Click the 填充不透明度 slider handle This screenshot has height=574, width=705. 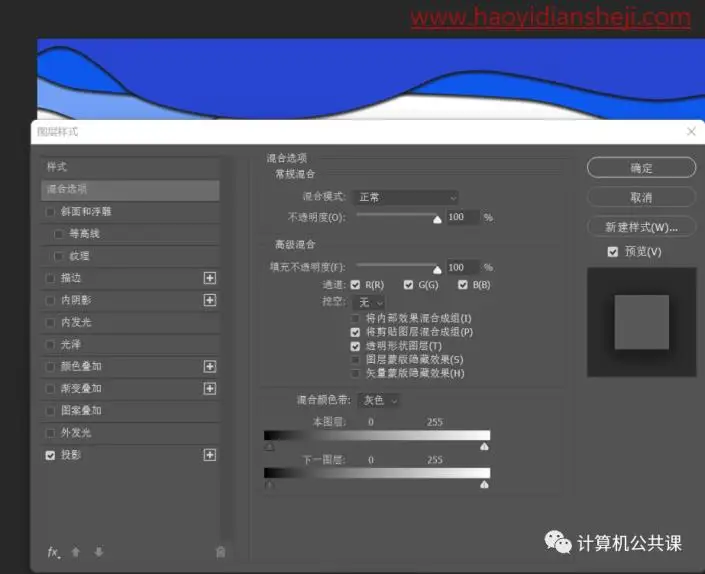tap(437, 270)
